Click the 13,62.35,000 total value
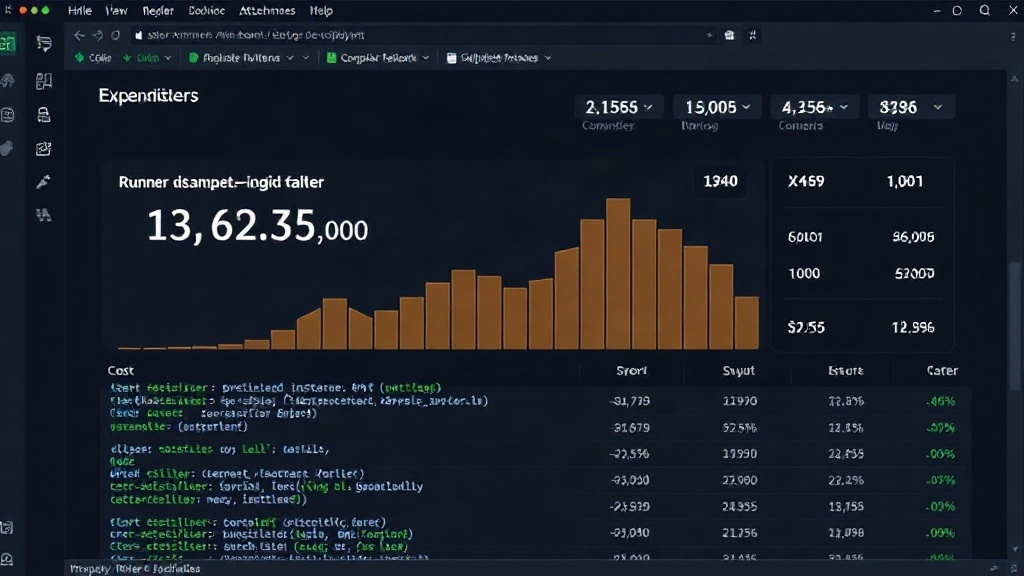 (257, 226)
